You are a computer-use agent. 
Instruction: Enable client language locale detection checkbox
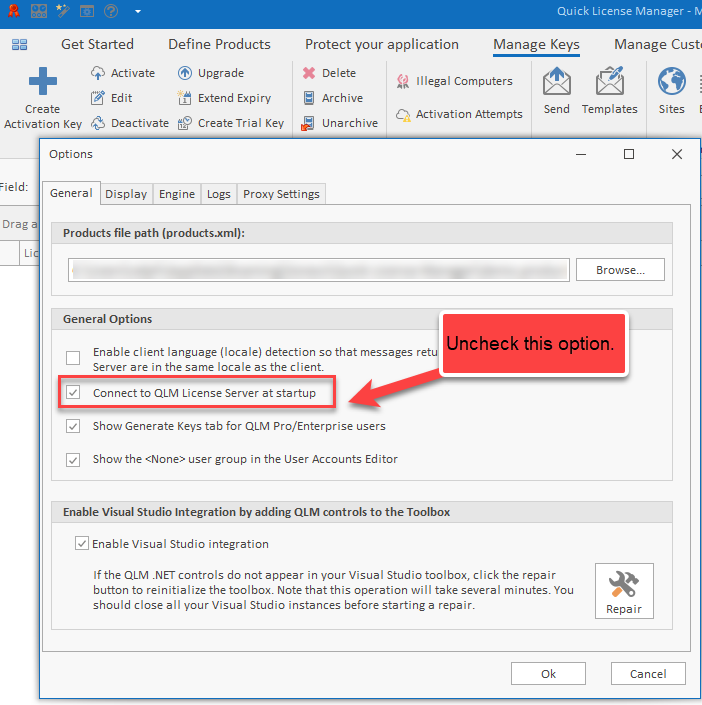tap(73, 358)
